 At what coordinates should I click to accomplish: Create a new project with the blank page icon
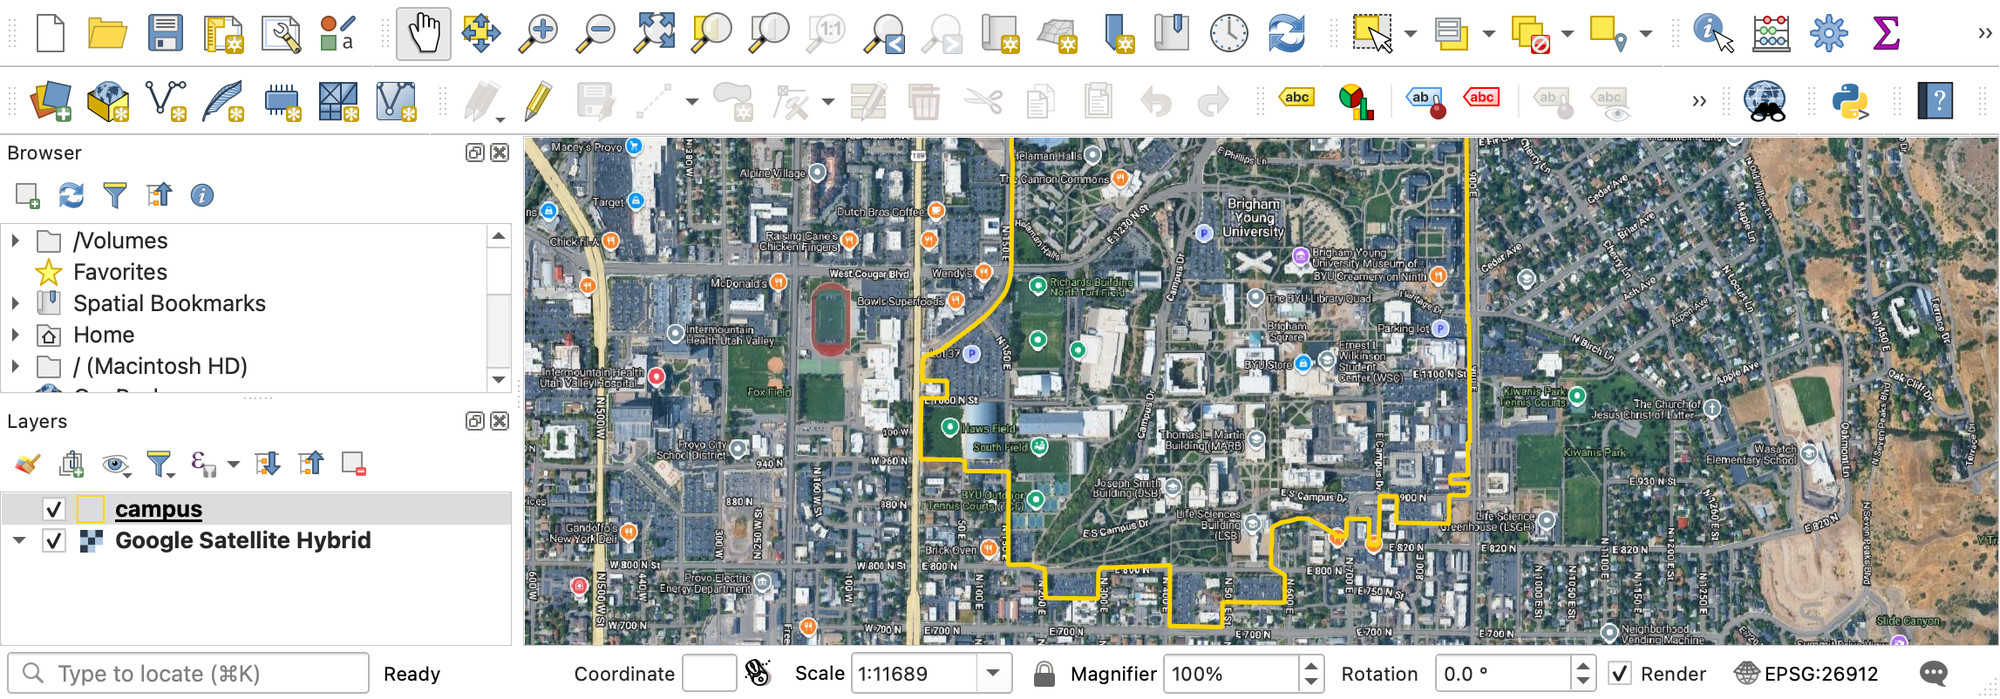50,33
